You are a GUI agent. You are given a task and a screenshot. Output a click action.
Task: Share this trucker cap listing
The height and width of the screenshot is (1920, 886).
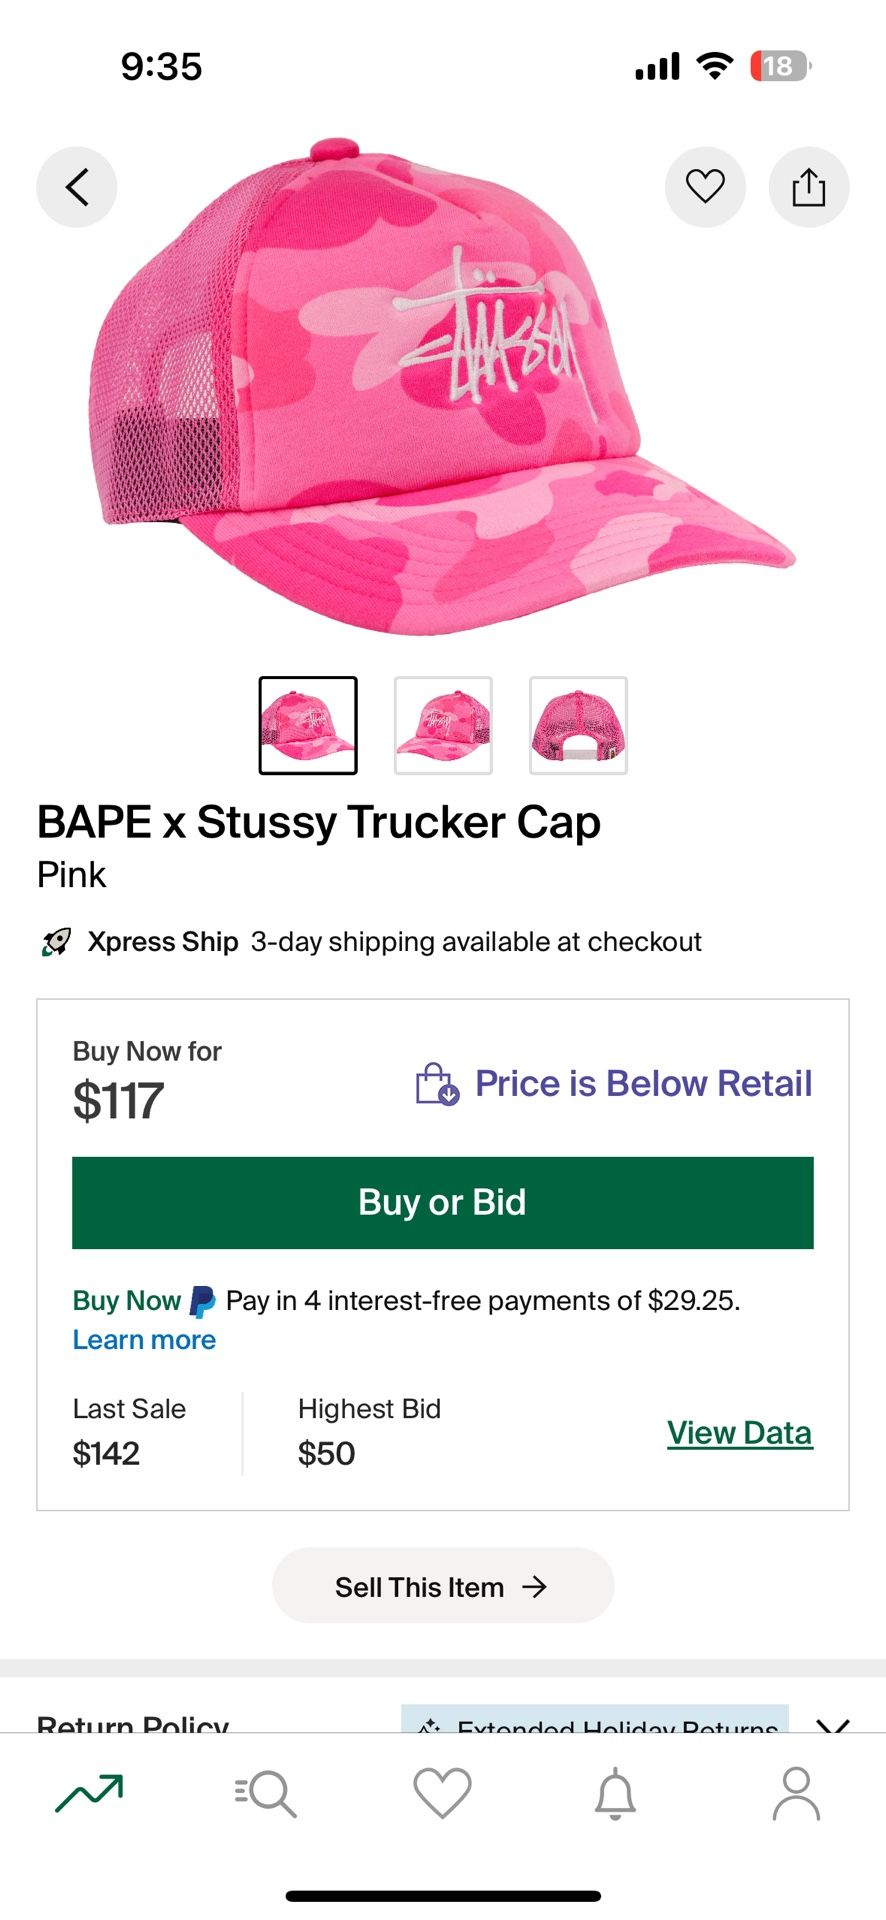pyautogui.click(x=808, y=187)
